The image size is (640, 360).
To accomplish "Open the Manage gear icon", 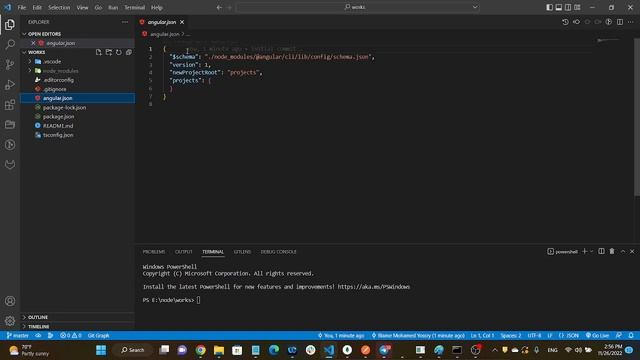I will pyautogui.click(x=10, y=321).
